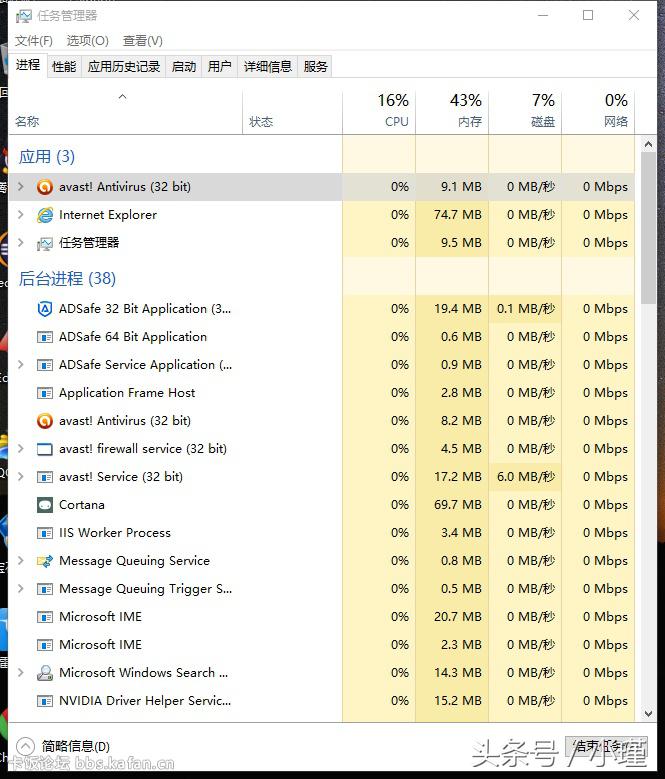The image size is (665, 779).
Task: Click the Message Queuing Service icon
Action: point(45,561)
